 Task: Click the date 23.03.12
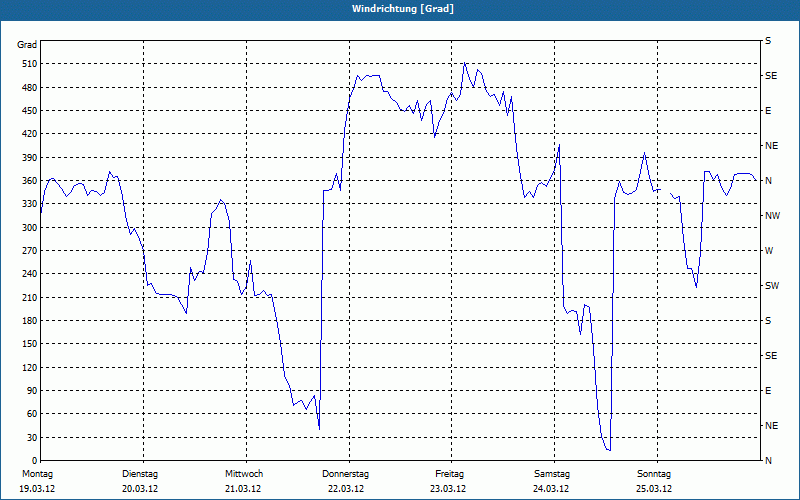point(448,489)
